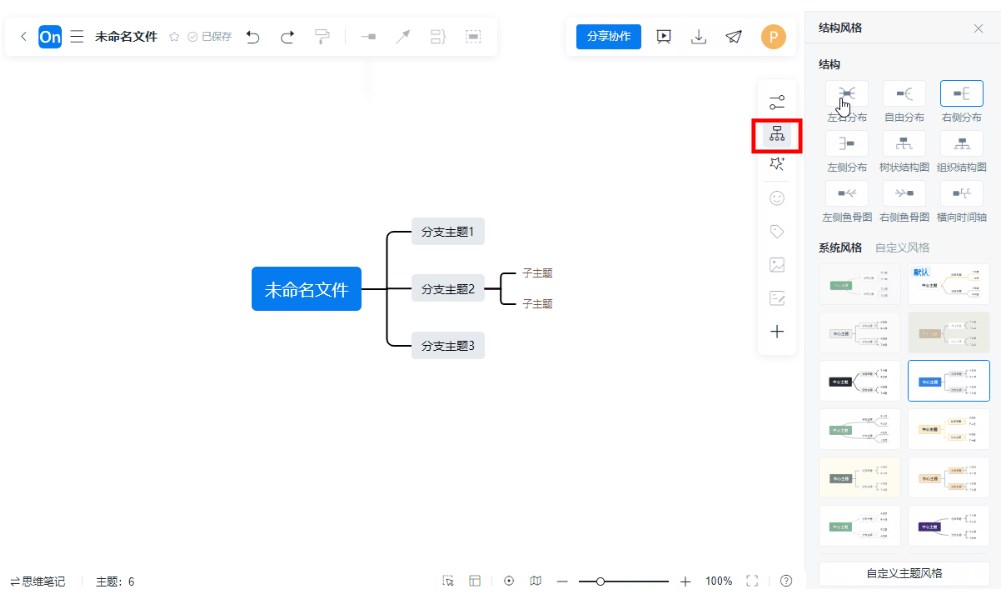Switch to 自定义风格 tab

click(x=902, y=248)
